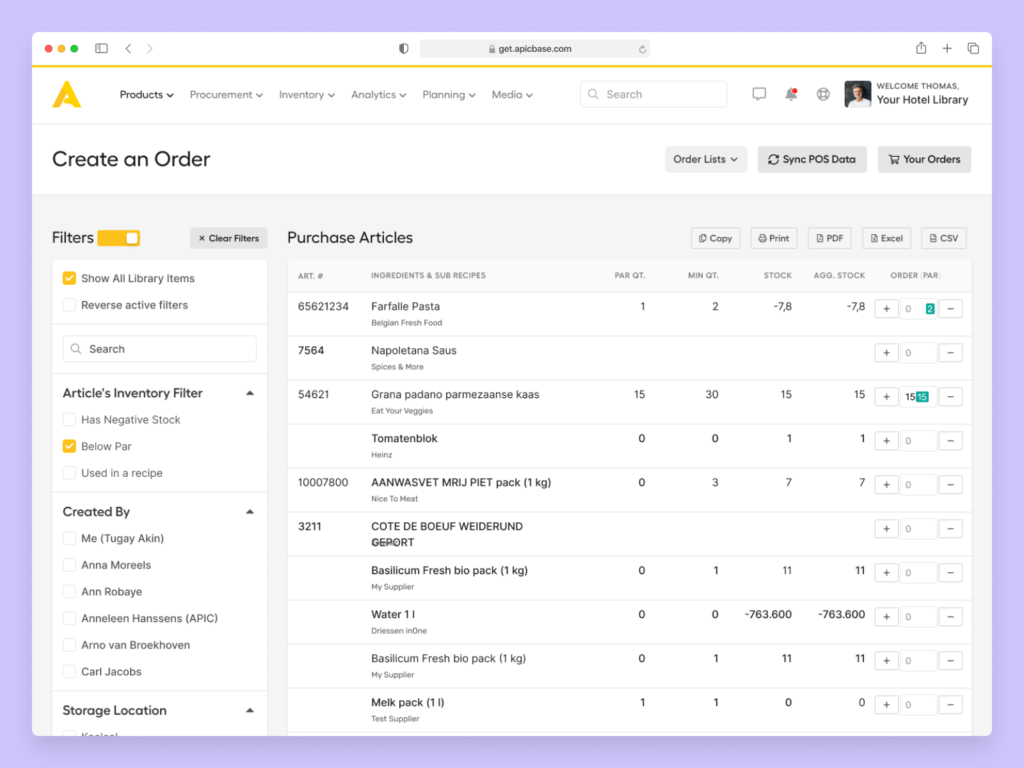Open the chat messages icon
Image resolution: width=1024 pixels, height=768 pixels.
(x=759, y=94)
